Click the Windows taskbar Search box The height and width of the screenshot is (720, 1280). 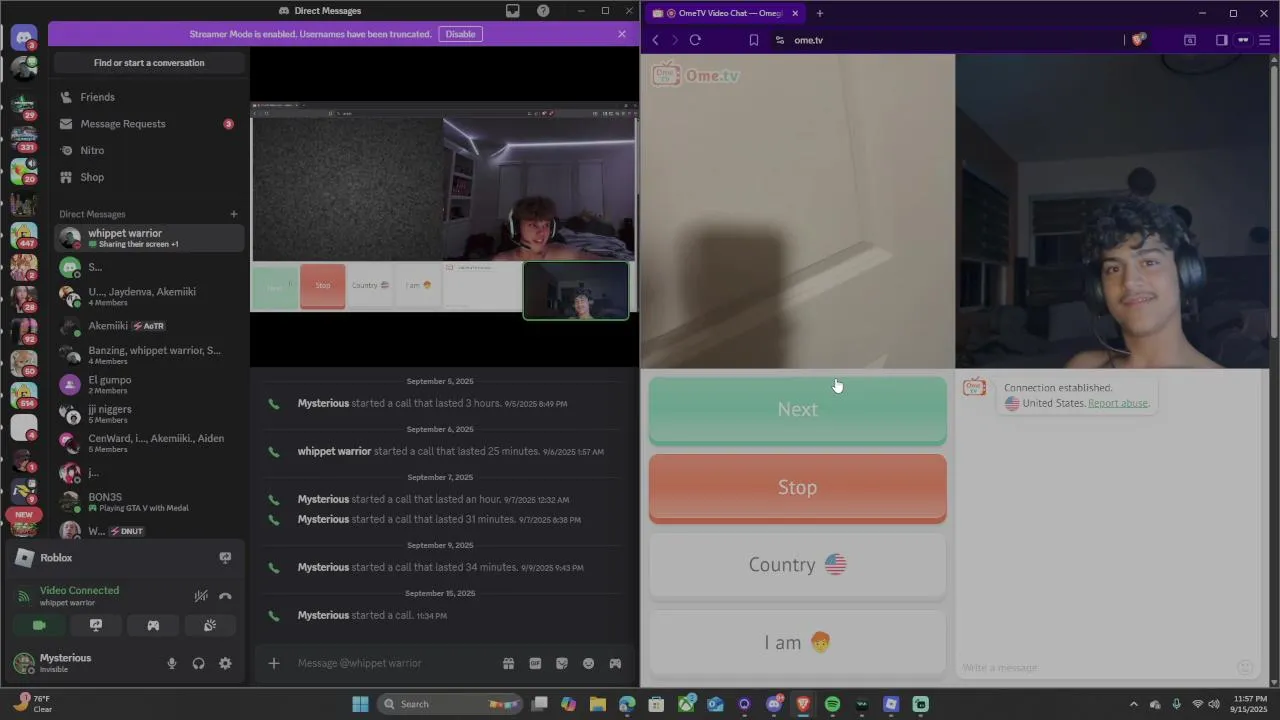click(x=450, y=704)
